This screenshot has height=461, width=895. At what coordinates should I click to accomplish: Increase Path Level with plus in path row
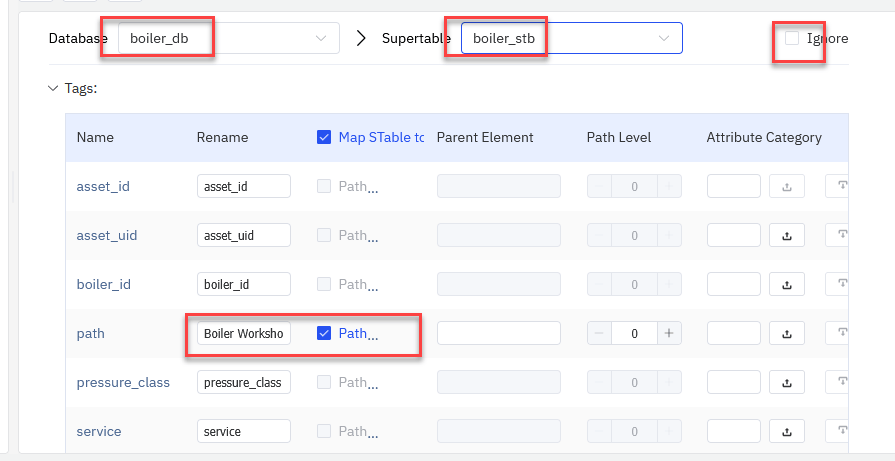pos(669,333)
